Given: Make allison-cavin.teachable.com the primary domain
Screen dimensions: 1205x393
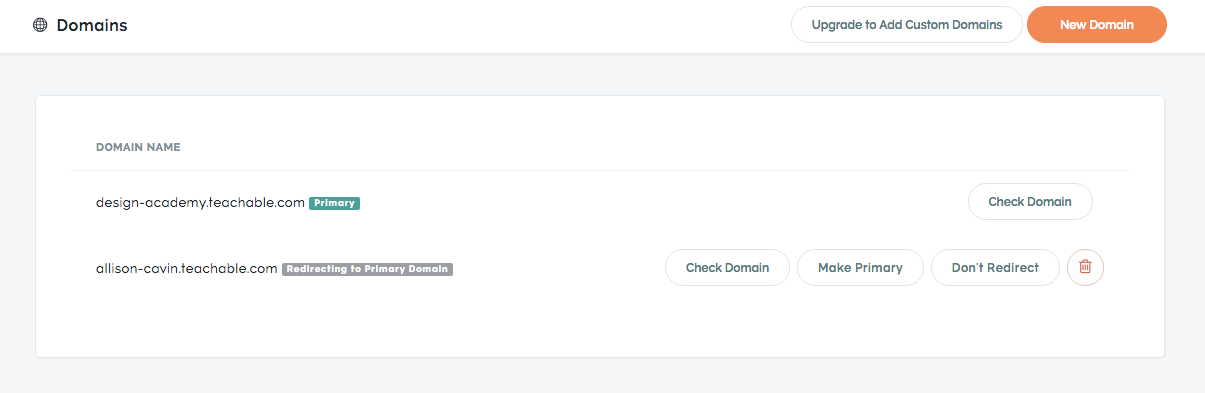Looking at the screenshot, I should point(860,267).
